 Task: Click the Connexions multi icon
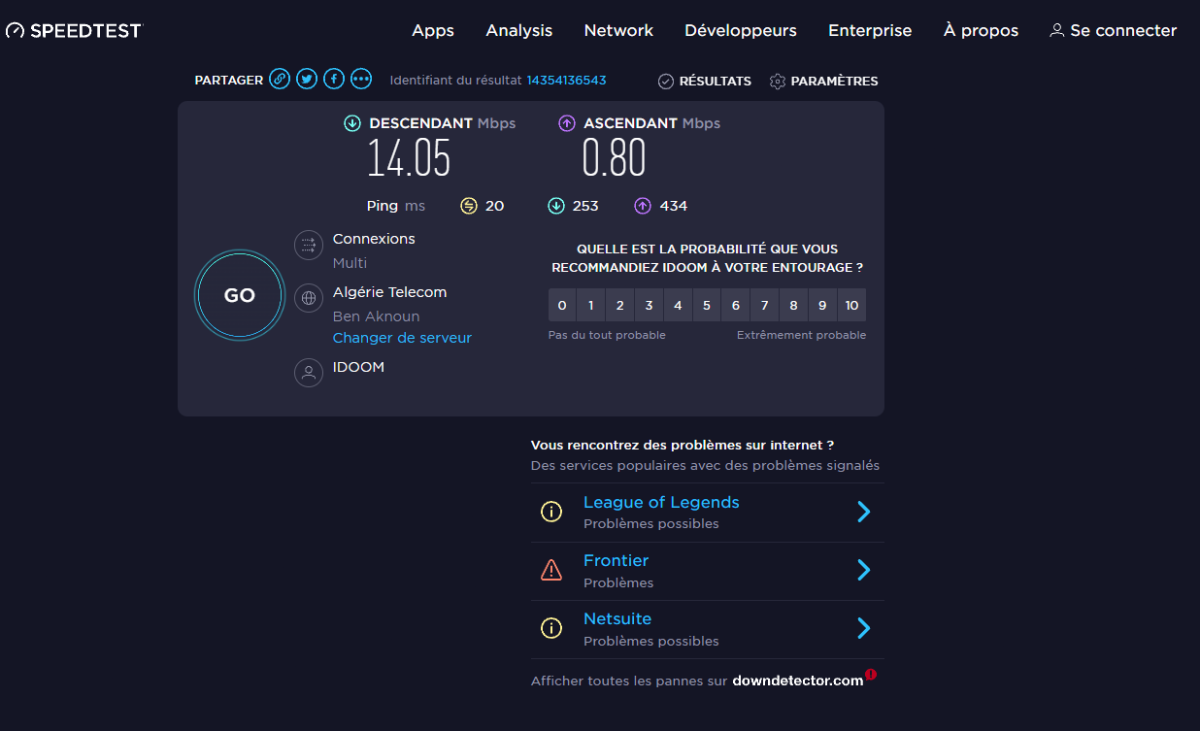coord(308,246)
